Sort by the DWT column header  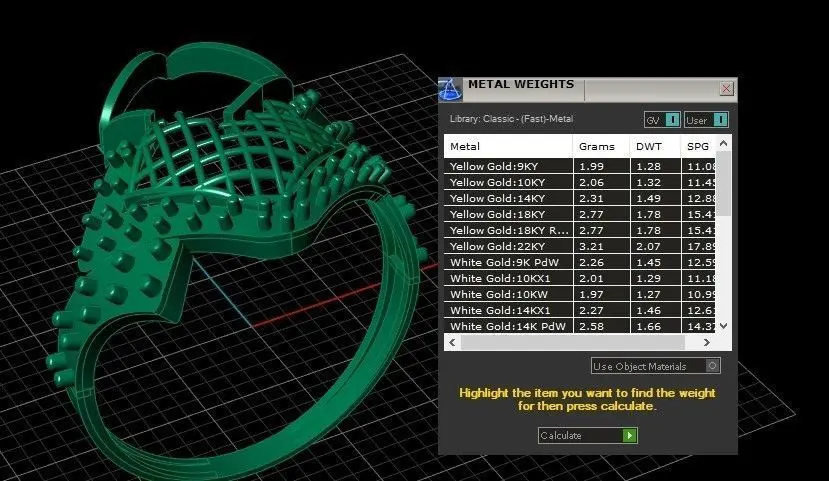pos(656,146)
